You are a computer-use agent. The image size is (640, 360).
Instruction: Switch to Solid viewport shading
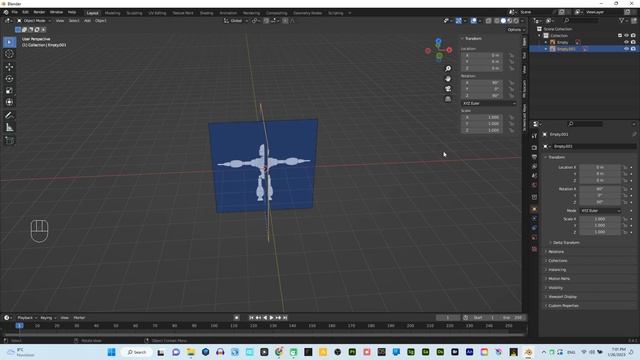(x=503, y=20)
